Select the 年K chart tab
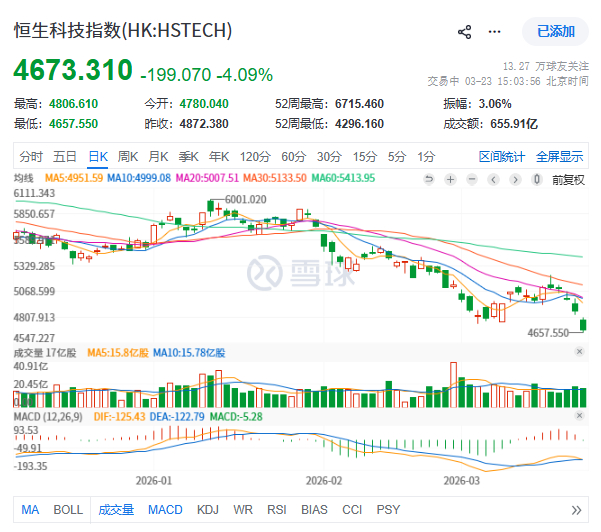This screenshot has width=601, height=532. click(x=219, y=157)
